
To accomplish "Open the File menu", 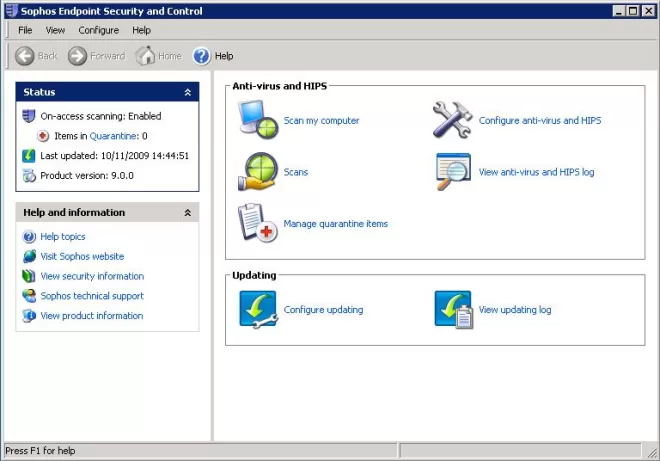I will coord(25,30).
